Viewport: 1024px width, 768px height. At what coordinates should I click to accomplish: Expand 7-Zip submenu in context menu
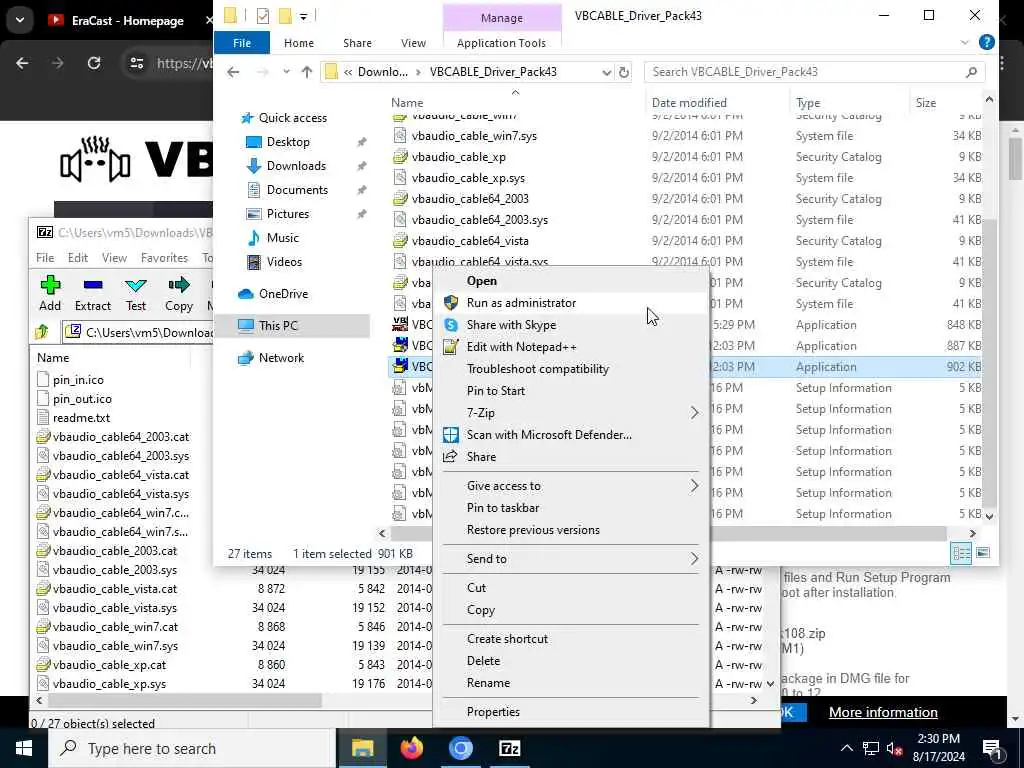(694, 413)
